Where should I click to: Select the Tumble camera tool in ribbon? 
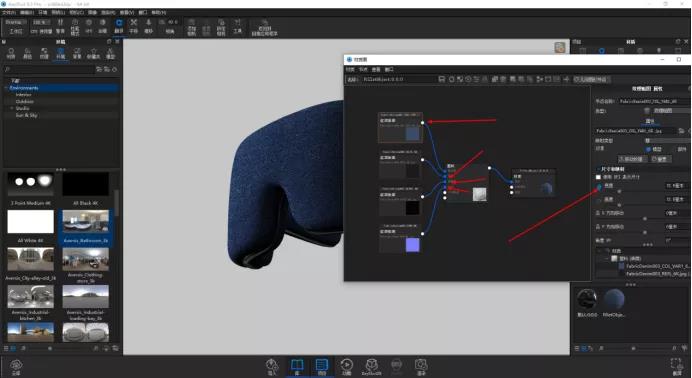(119, 26)
